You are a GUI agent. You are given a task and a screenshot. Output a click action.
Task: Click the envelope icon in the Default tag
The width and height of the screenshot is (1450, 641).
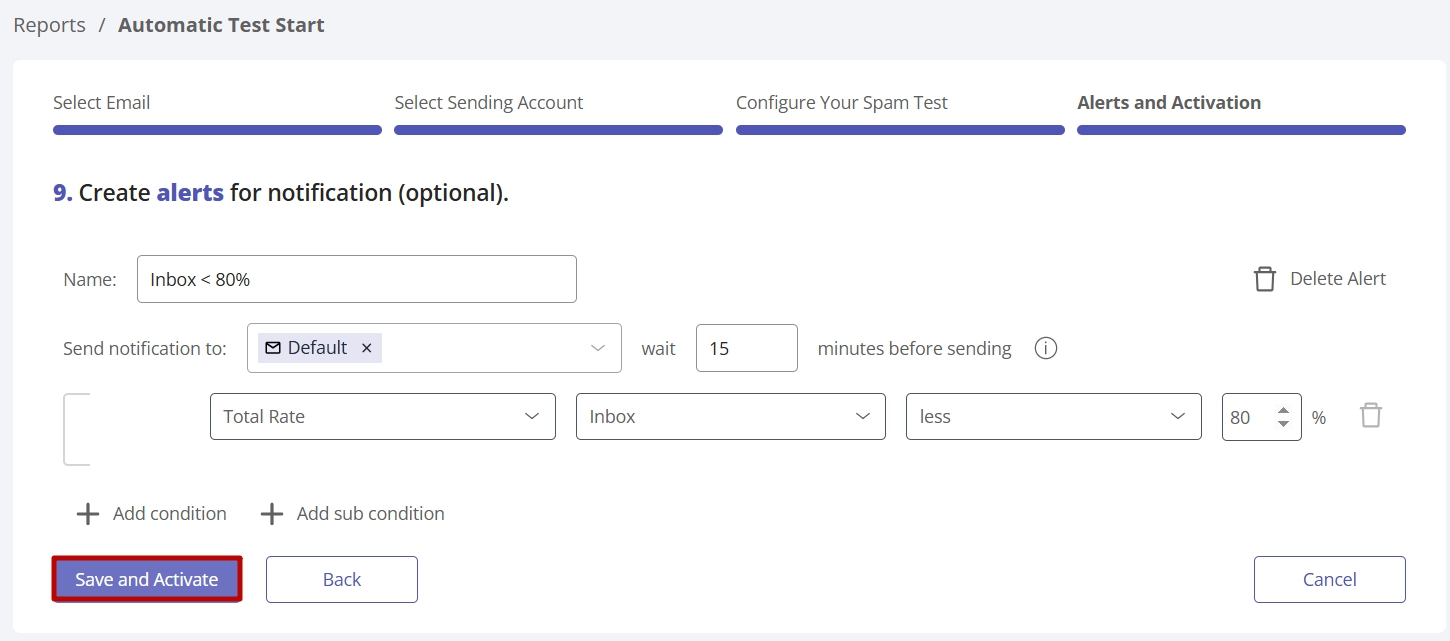point(273,348)
